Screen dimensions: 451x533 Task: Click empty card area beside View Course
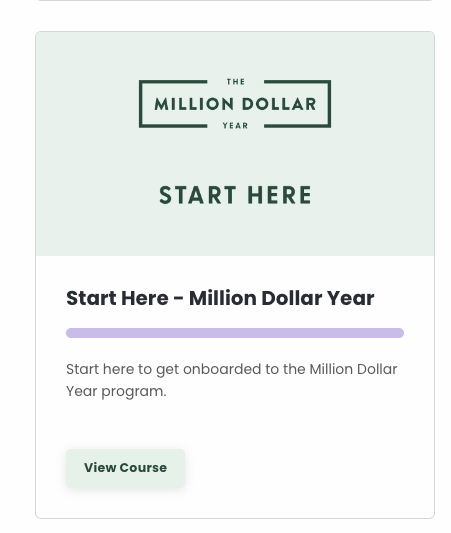(x=306, y=468)
